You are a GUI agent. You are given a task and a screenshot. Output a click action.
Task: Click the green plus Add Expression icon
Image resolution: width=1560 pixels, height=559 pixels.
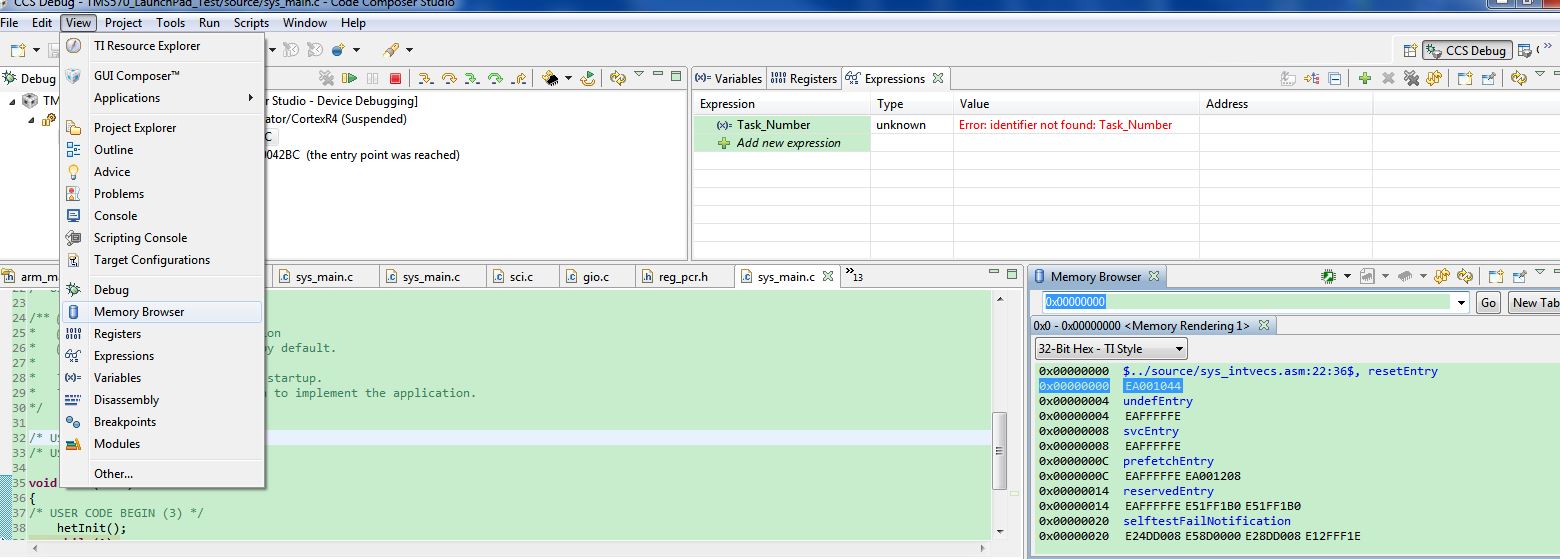1365,78
